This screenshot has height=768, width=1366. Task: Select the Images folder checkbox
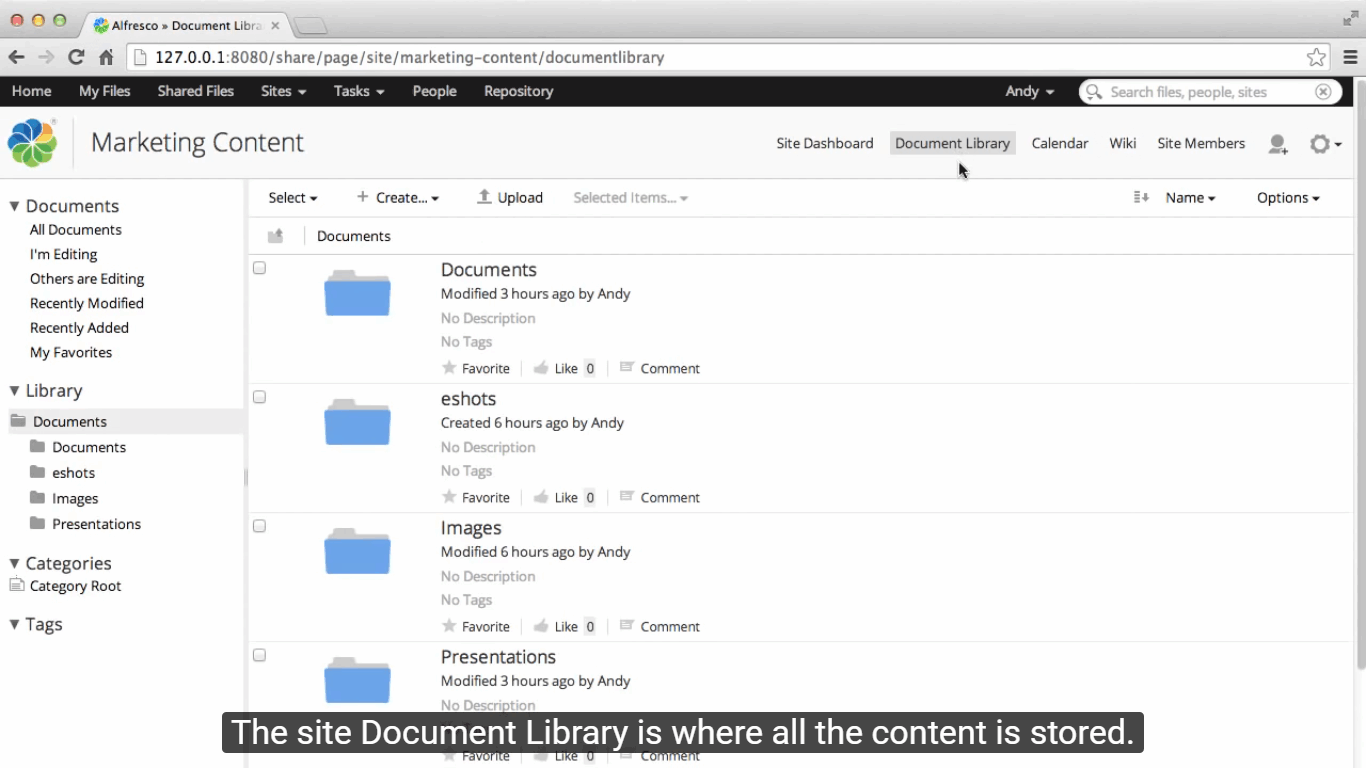click(259, 526)
